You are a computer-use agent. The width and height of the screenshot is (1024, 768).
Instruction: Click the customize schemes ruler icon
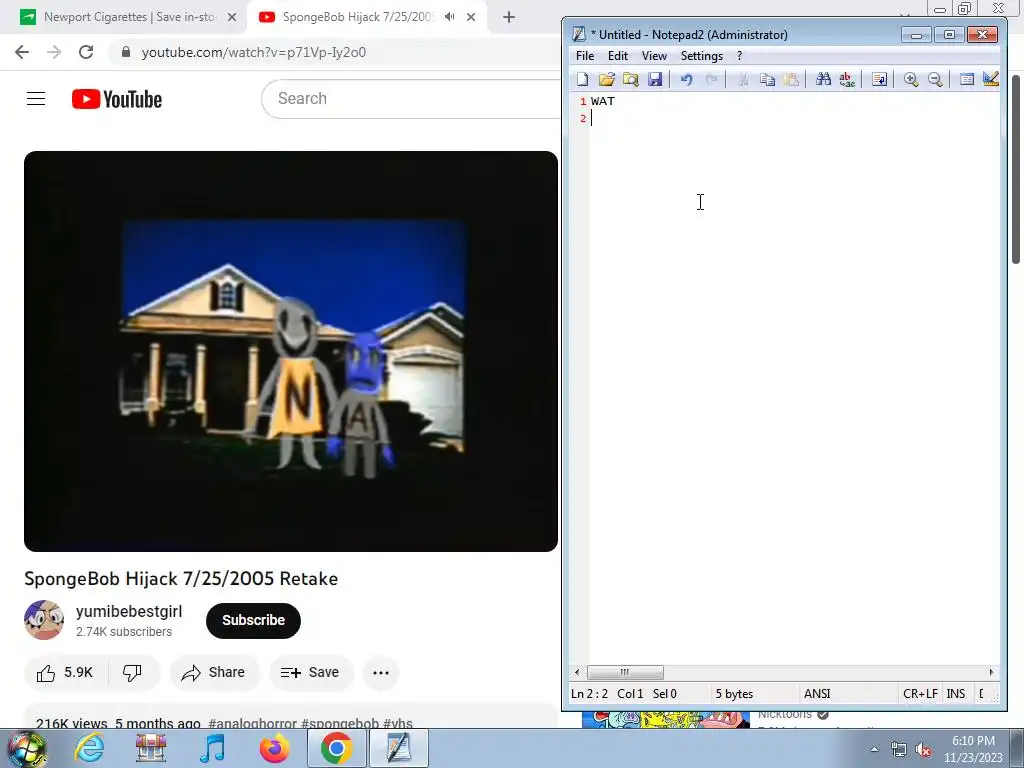(991, 80)
